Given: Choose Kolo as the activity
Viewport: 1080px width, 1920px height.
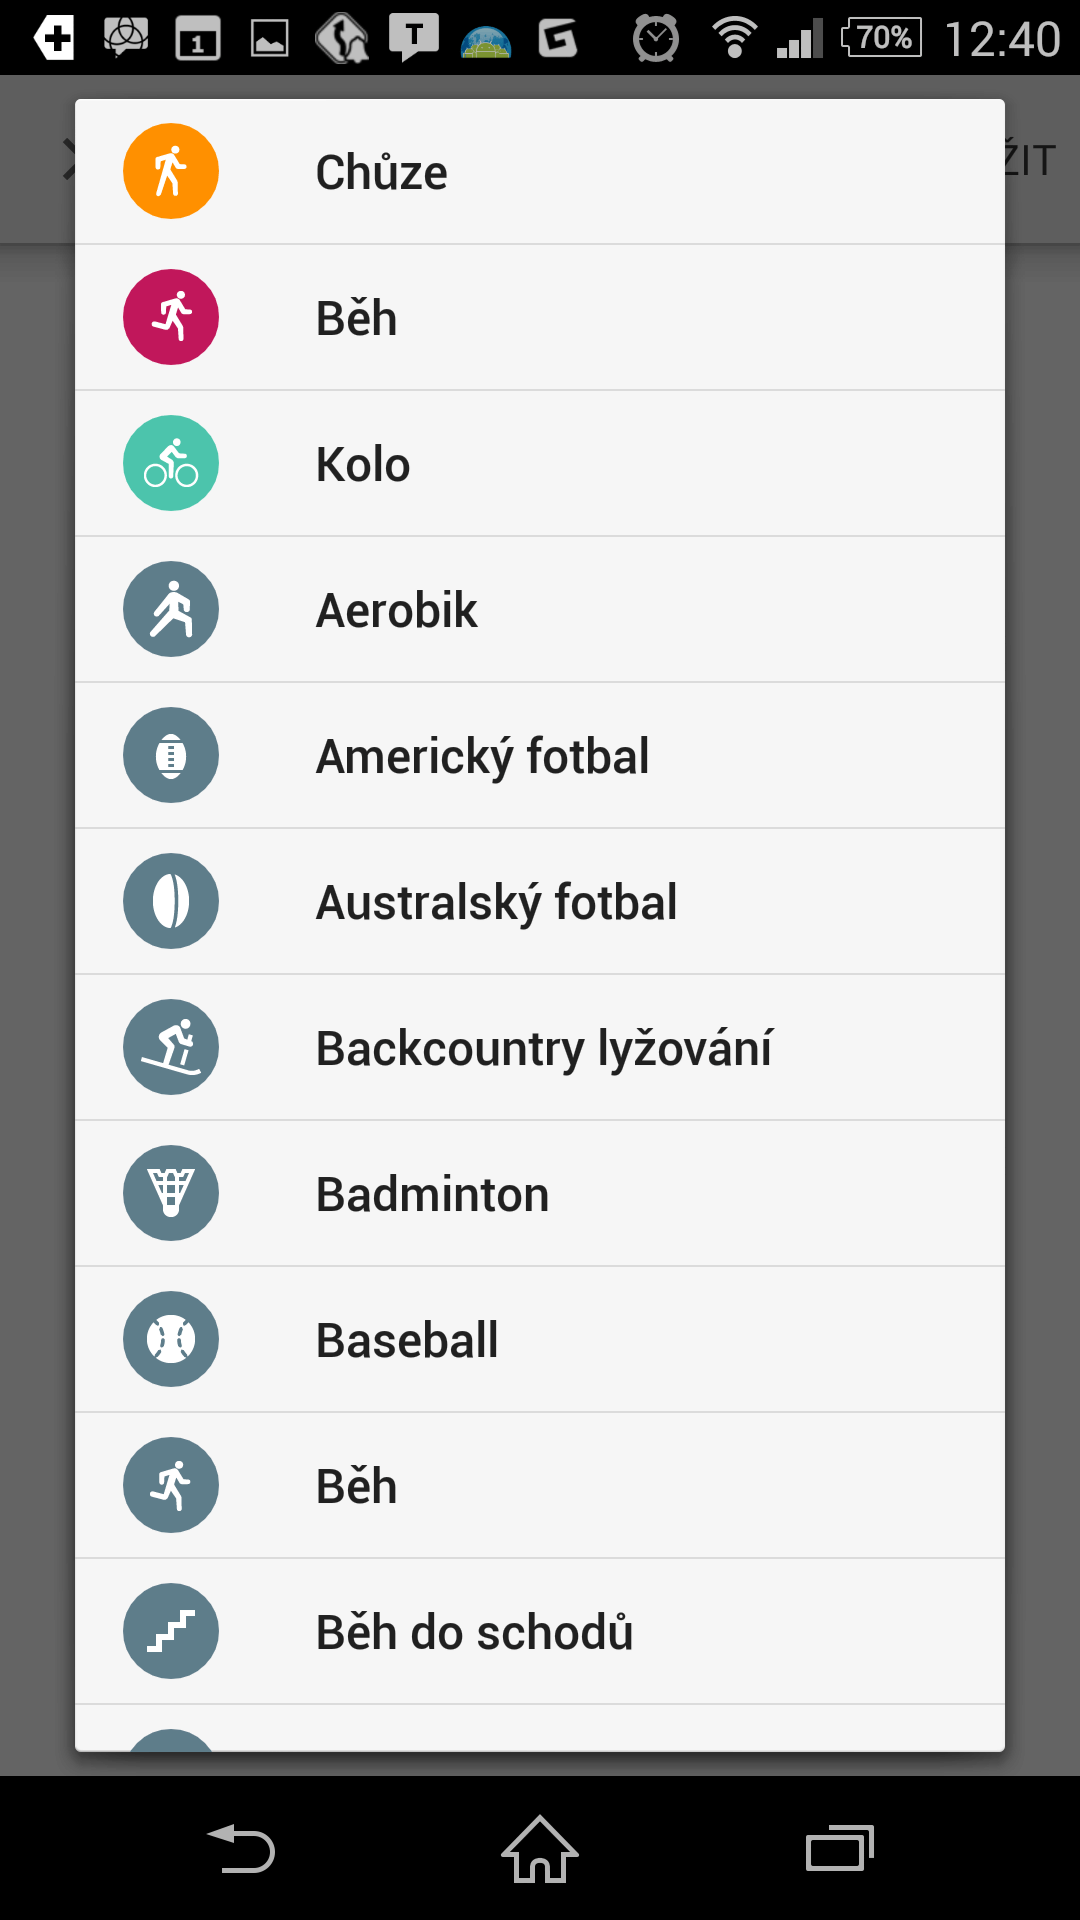Looking at the screenshot, I should pyautogui.click(x=363, y=464).
